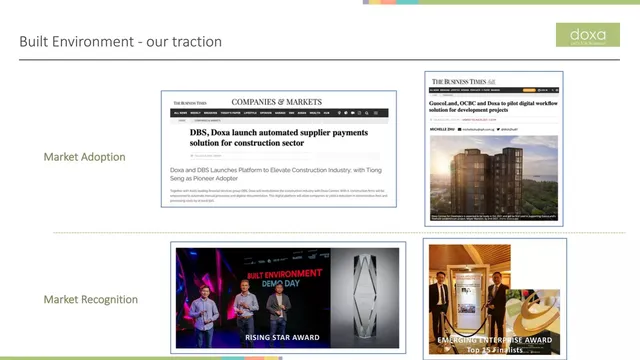Click the dark navigation bar in DBS article

click(x=279, y=113)
